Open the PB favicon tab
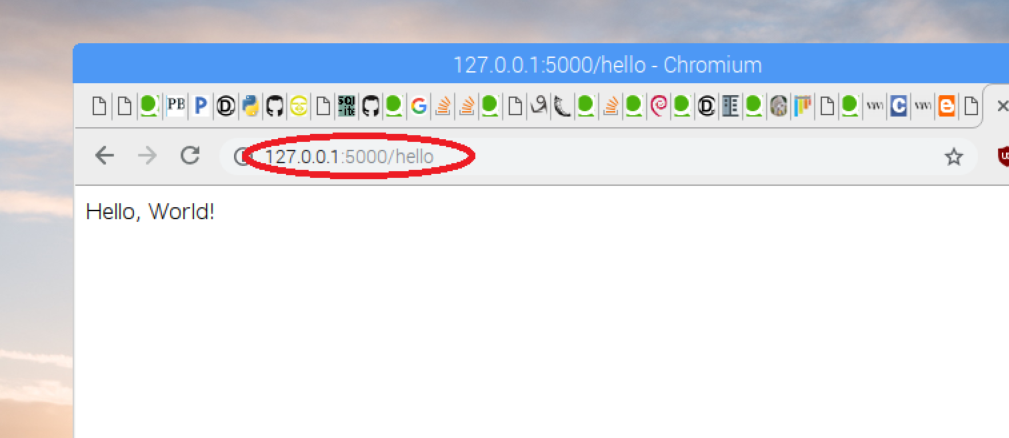The height and width of the screenshot is (438, 1009). point(176,105)
